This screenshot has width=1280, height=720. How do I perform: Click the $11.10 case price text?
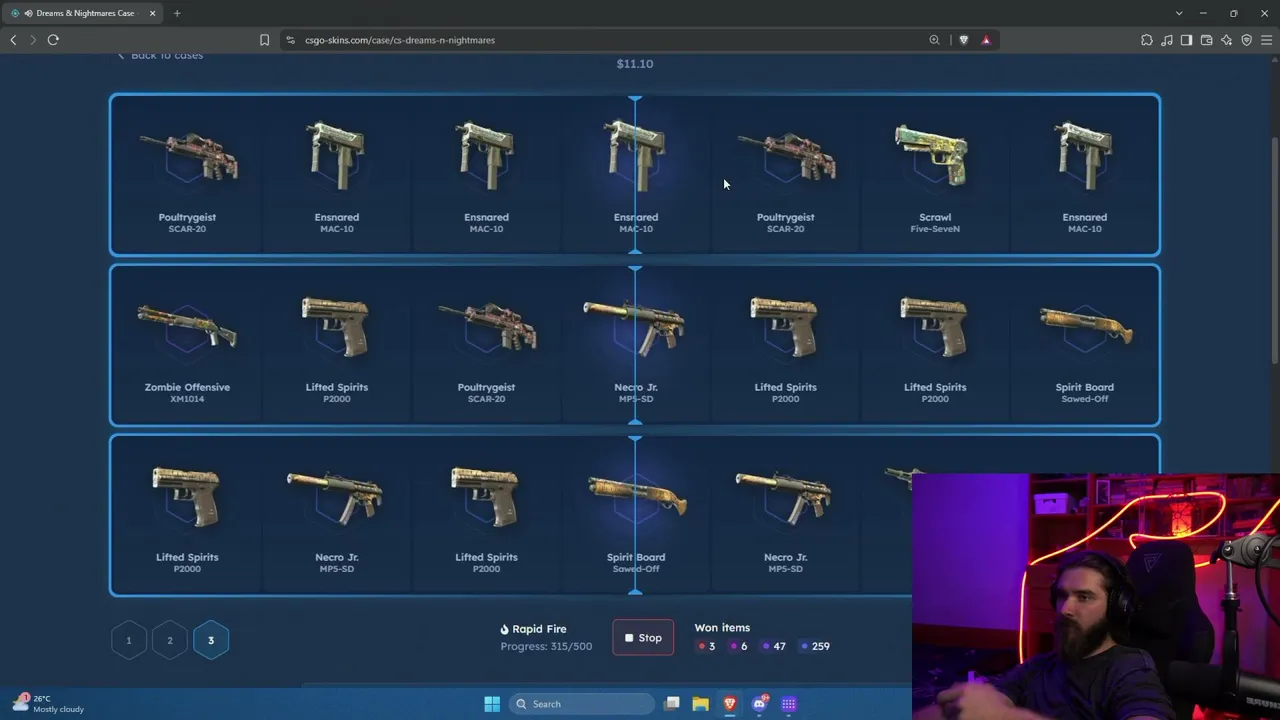635,64
